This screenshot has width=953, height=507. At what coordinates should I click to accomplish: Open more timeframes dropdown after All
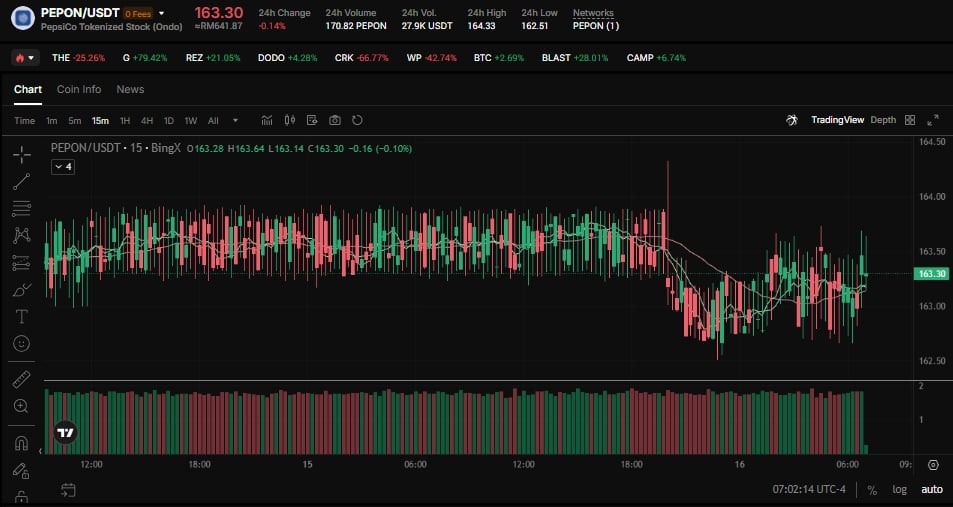(x=236, y=120)
